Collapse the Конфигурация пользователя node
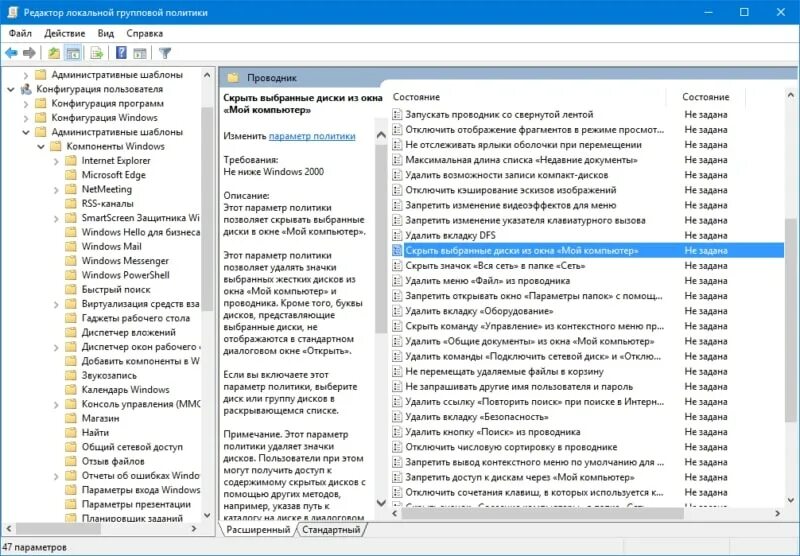Image resolution: width=800 pixels, height=556 pixels. click(x=11, y=89)
